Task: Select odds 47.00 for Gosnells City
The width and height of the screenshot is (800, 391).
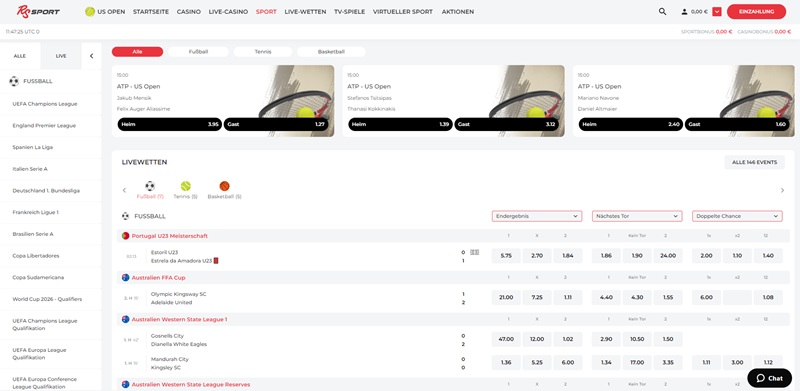Action: coord(506,339)
